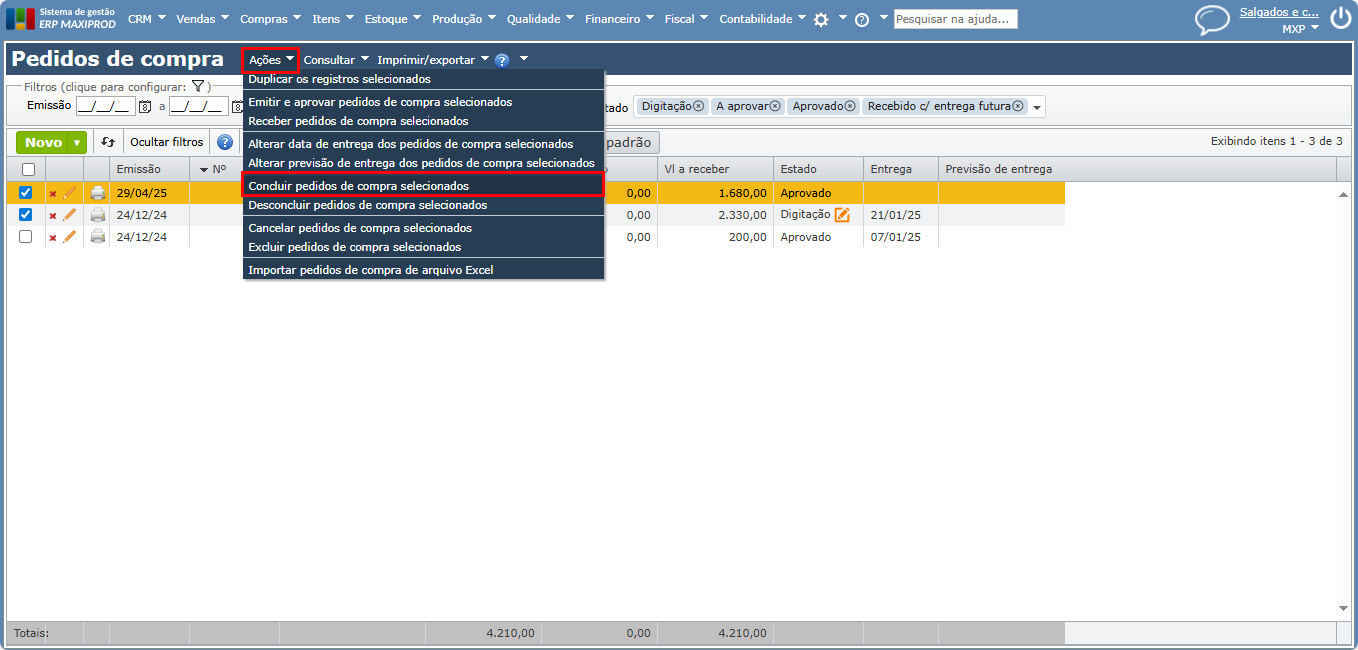Delete the 200,00 order with red x

[53, 237]
